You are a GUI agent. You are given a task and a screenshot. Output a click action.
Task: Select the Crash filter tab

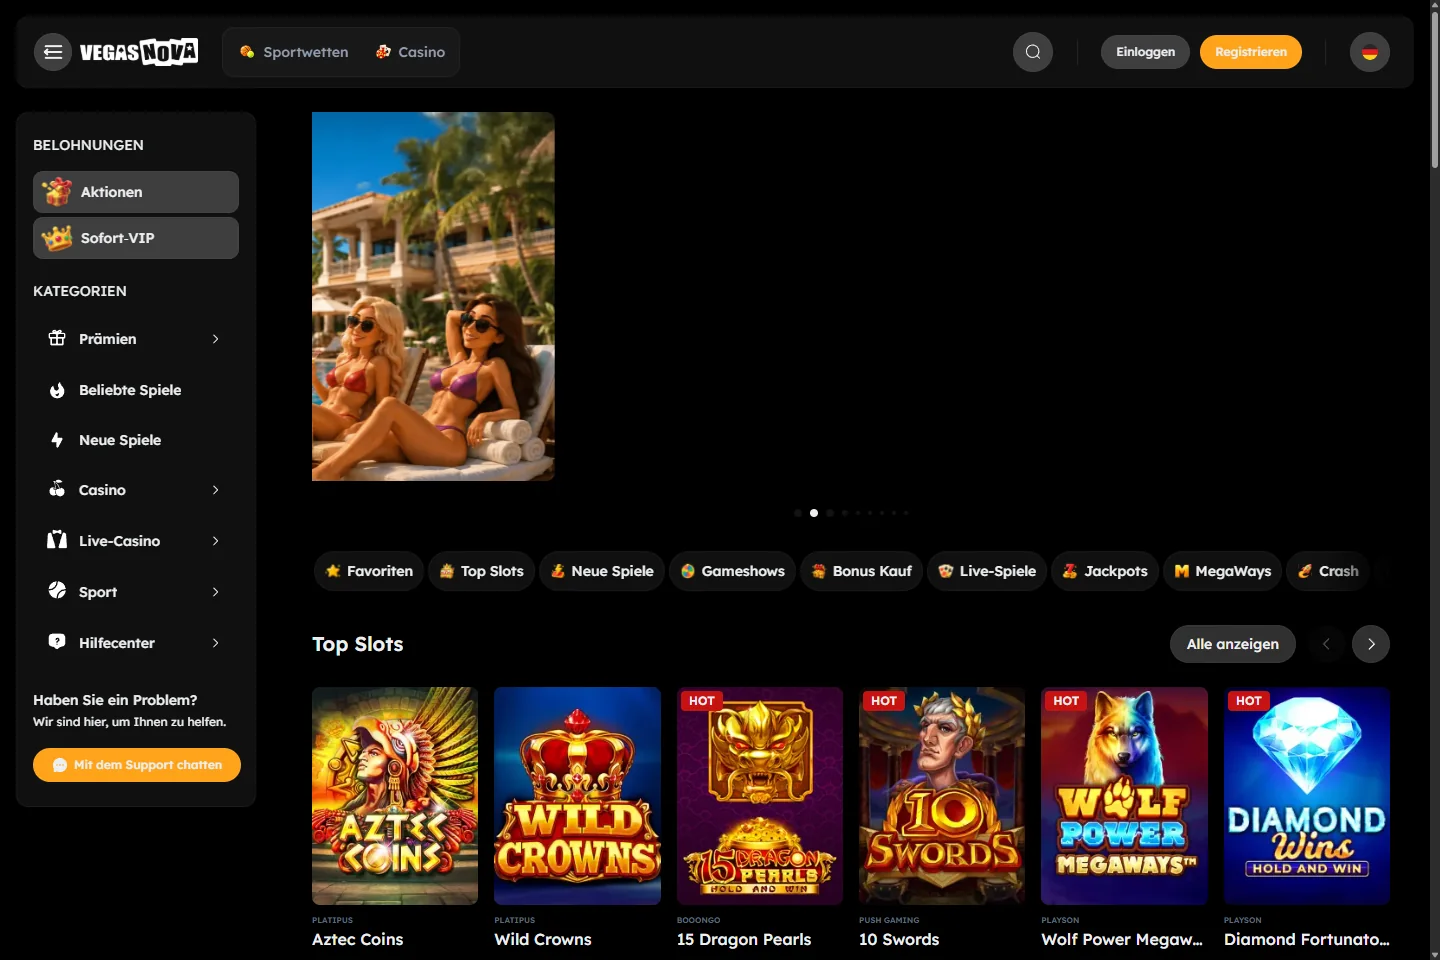[x=1328, y=571]
